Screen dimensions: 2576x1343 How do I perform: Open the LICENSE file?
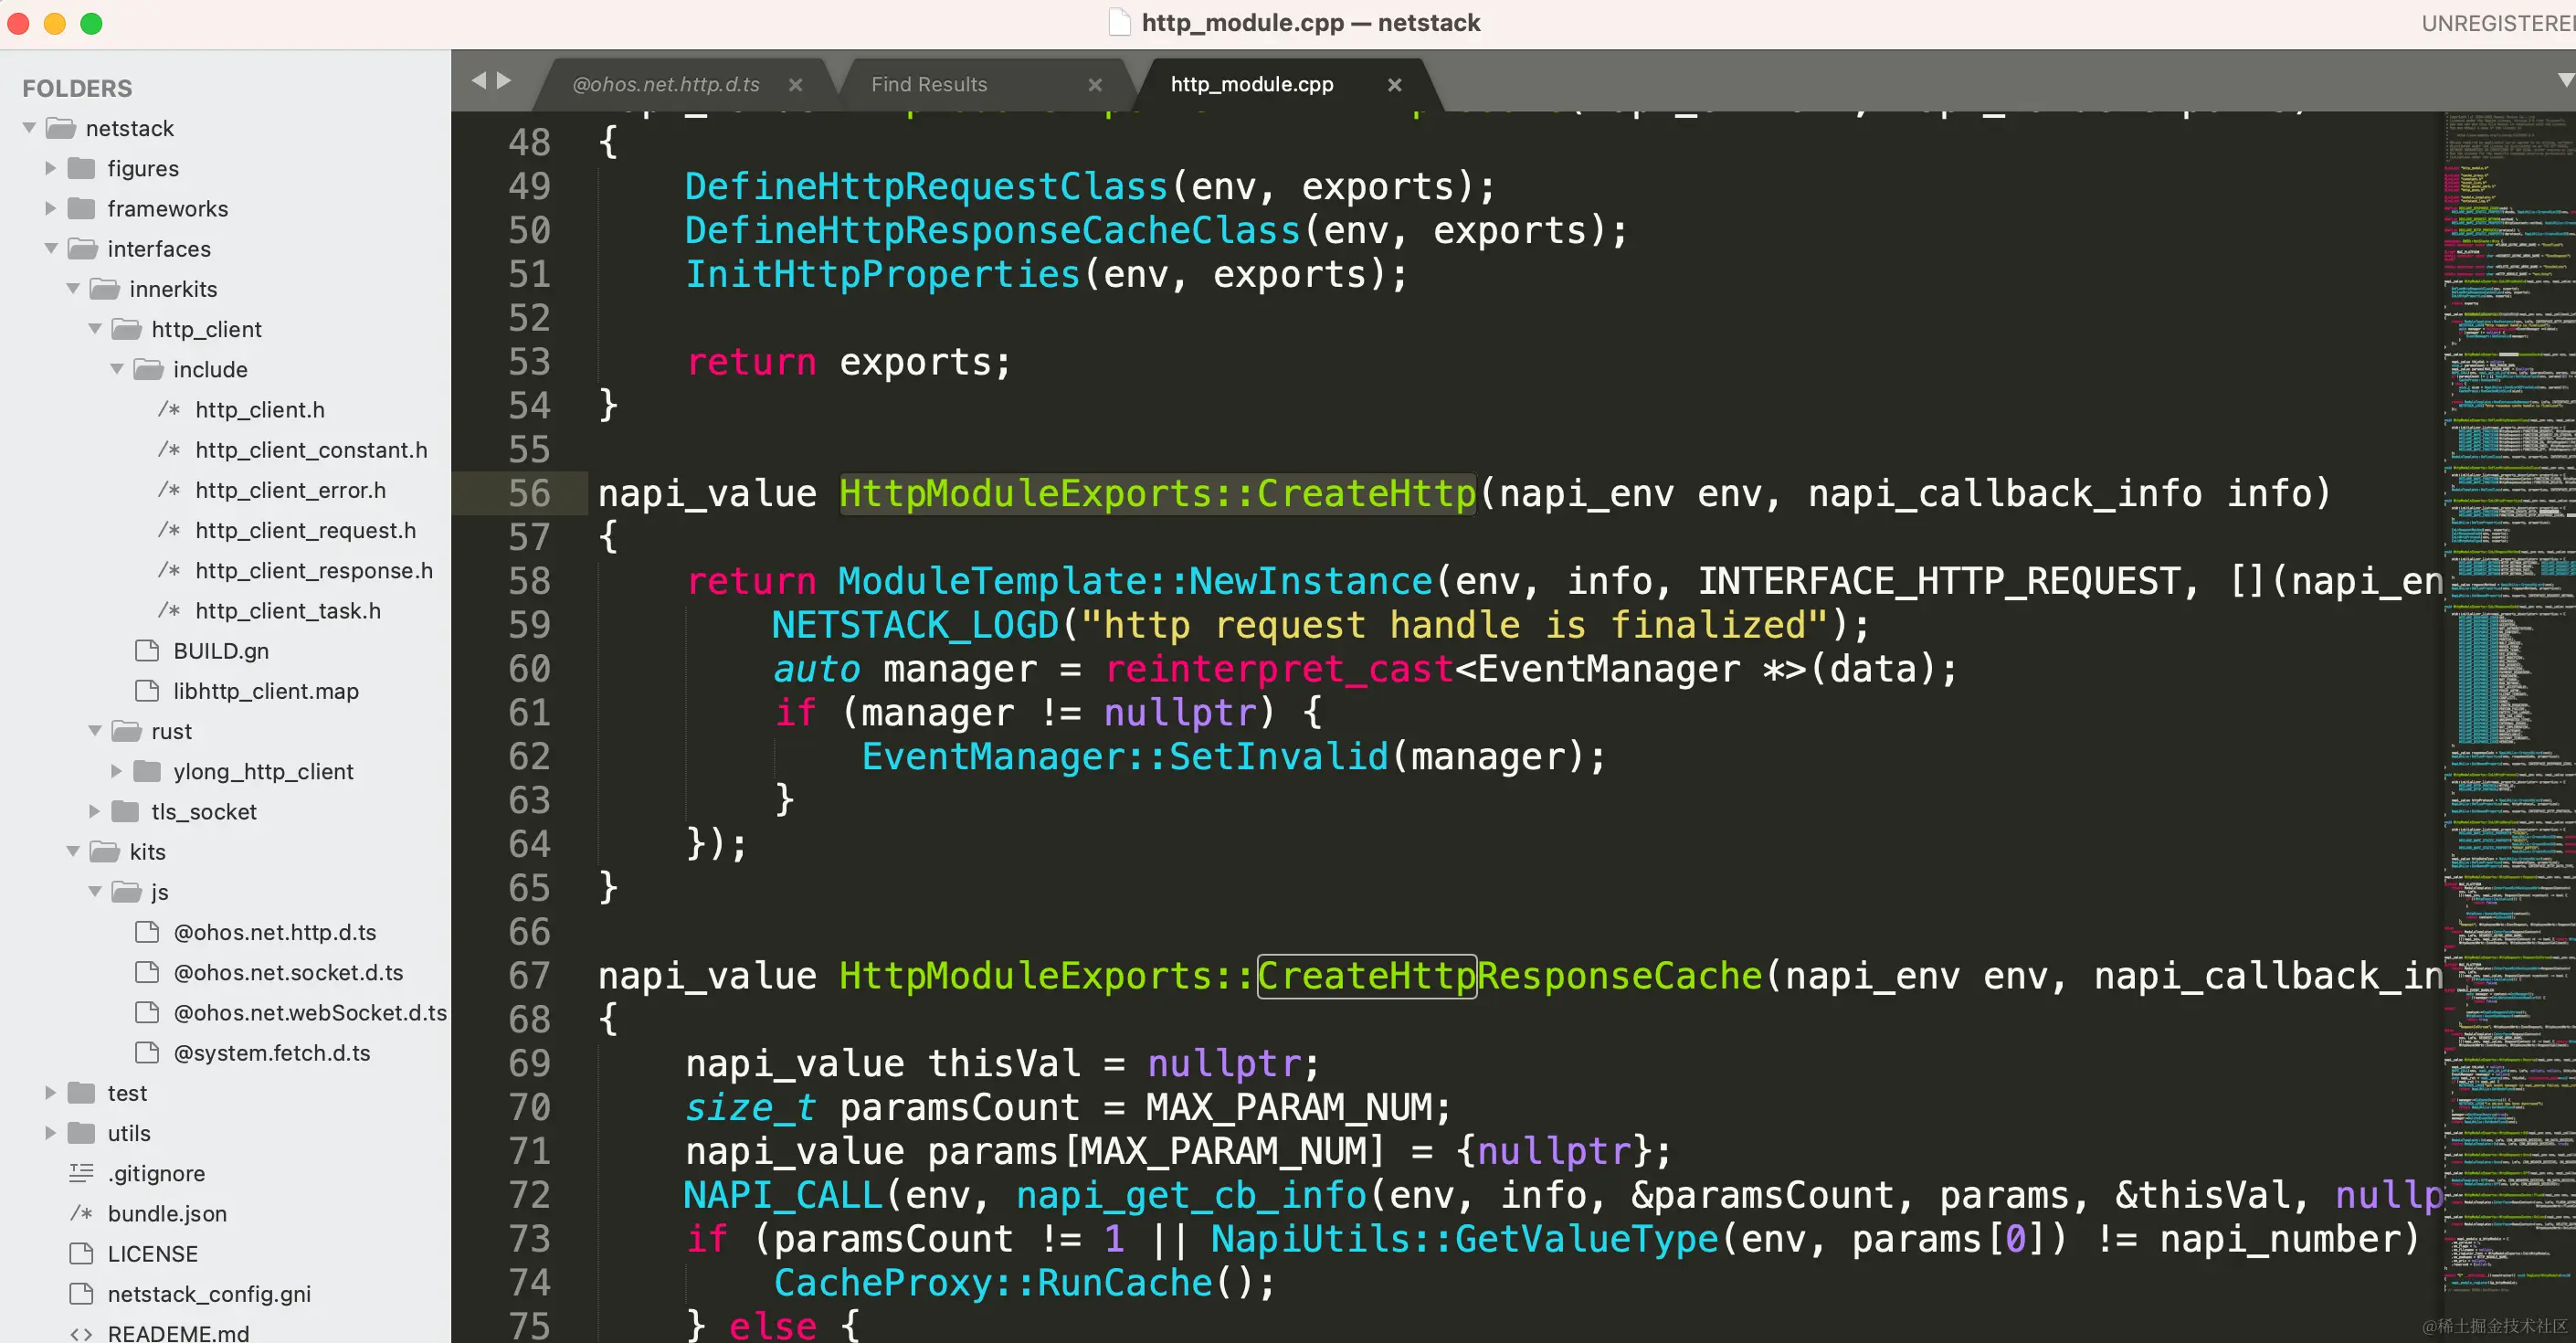153,1253
